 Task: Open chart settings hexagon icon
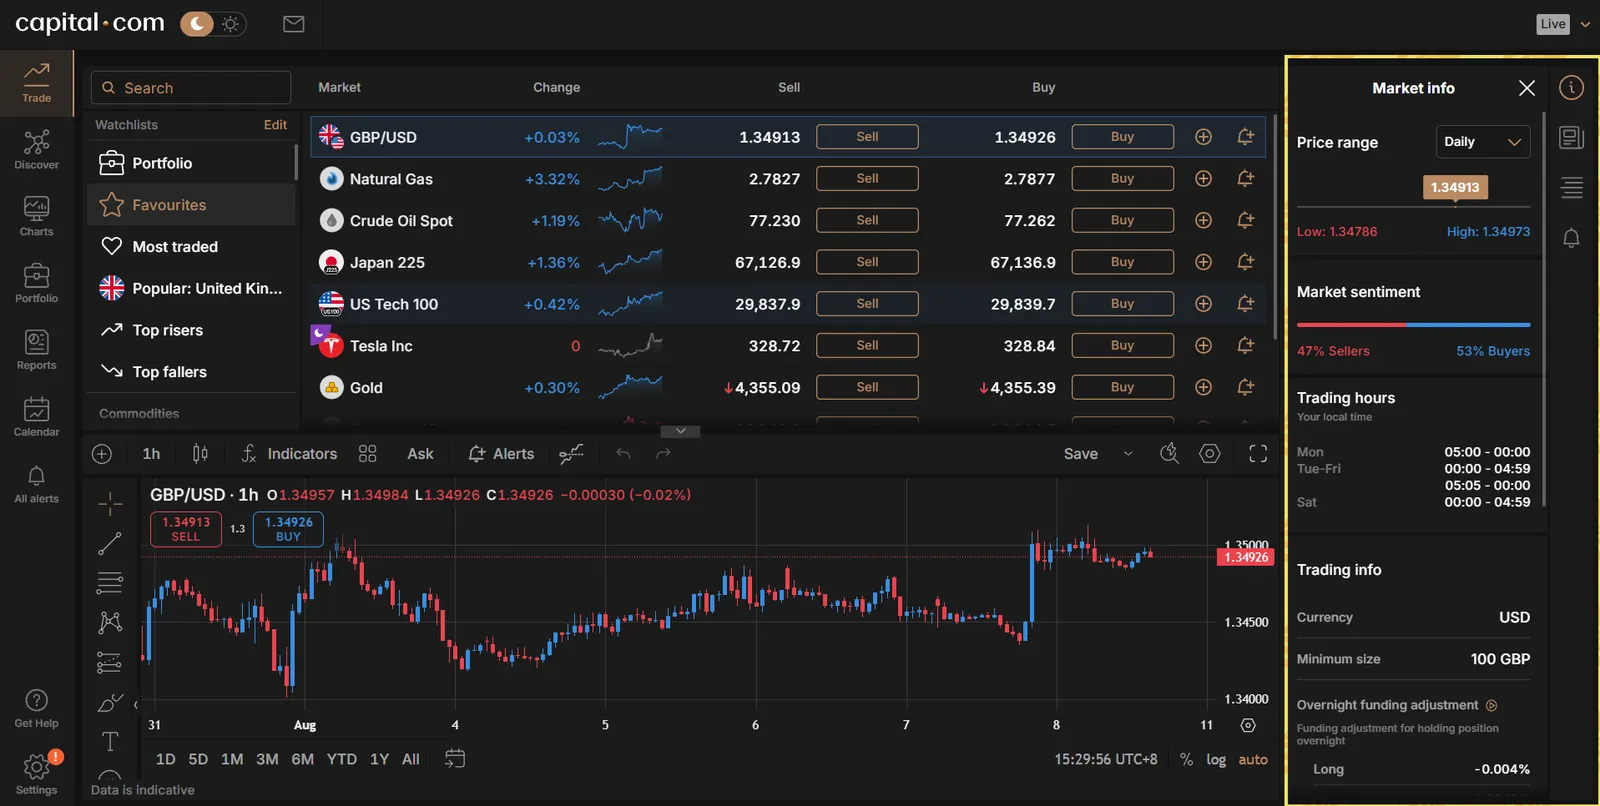(x=1210, y=454)
